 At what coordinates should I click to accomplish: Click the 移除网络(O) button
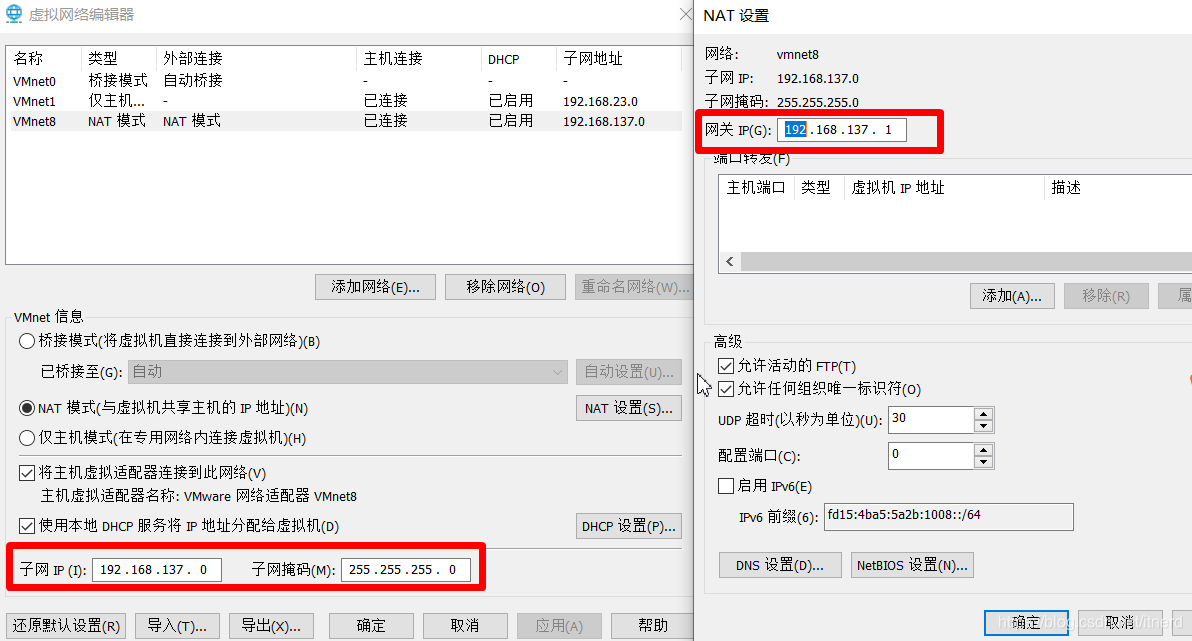[x=506, y=287]
